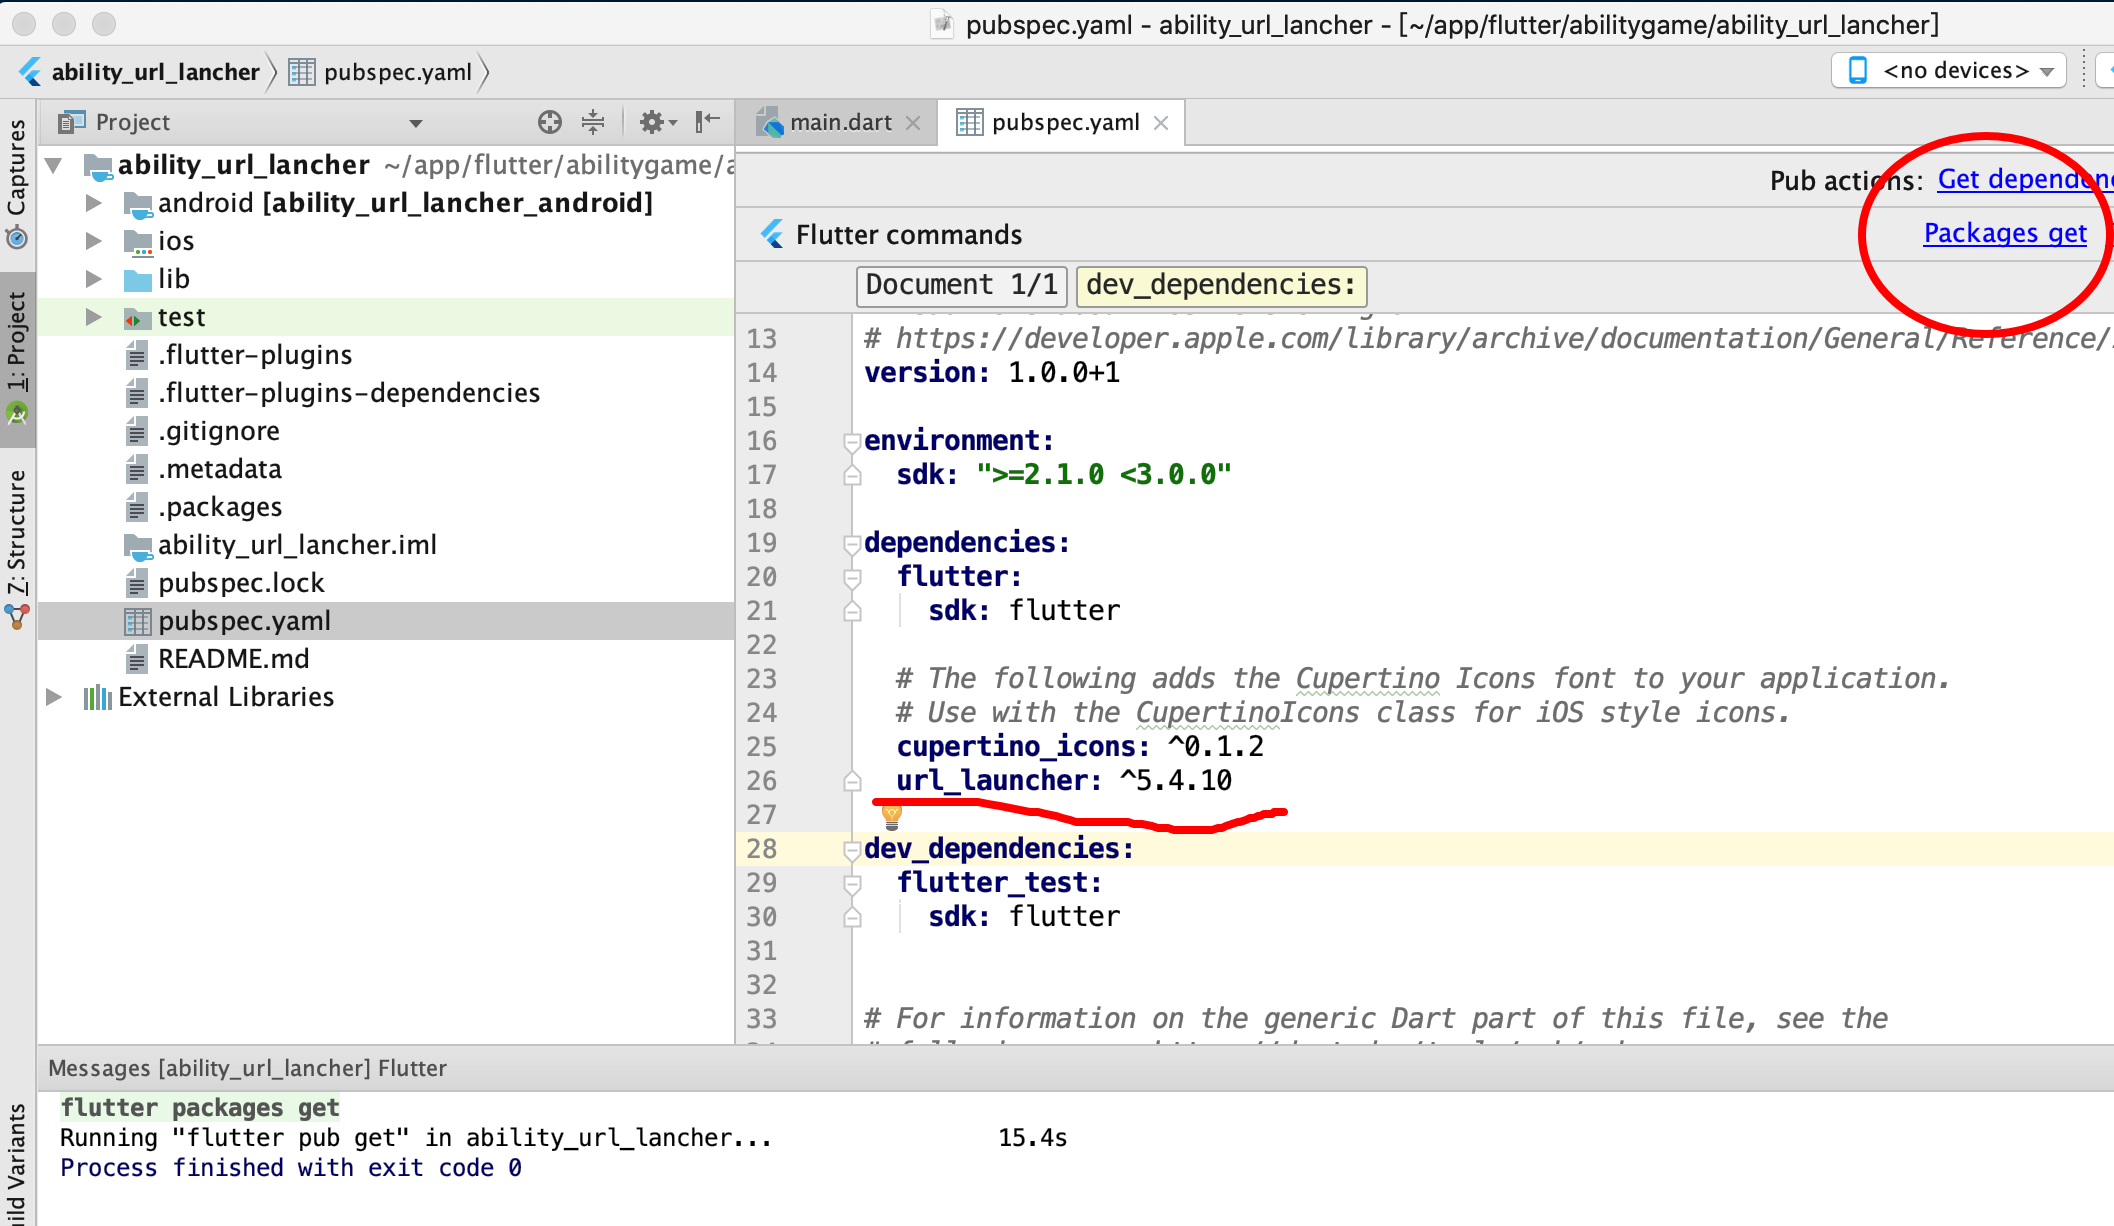2114x1226 pixels.
Task: Click Process finished with exit code 0
Action: (x=290, y=1168)
